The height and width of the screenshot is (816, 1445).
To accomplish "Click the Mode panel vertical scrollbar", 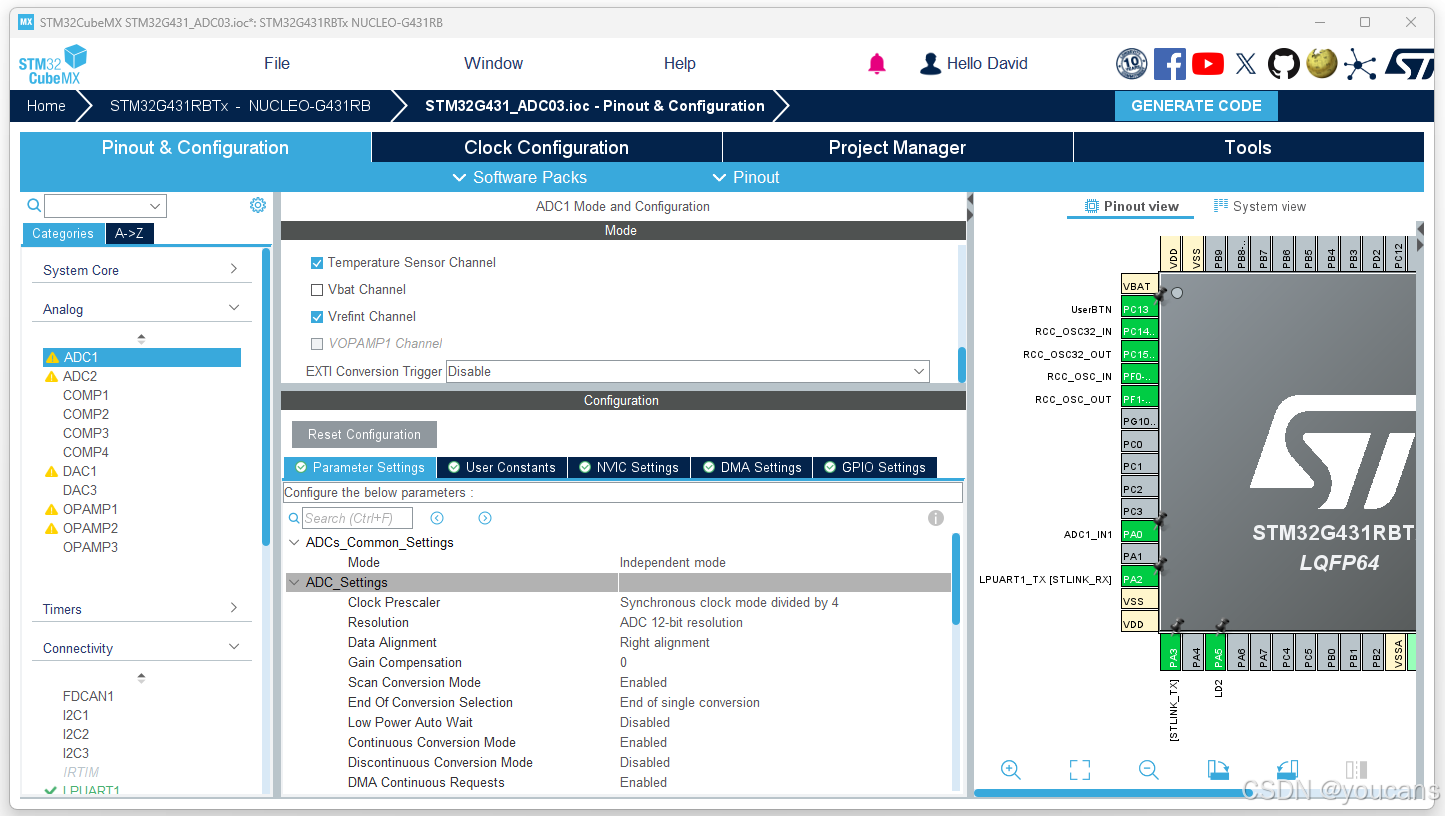I will click(x=962, y=365).
